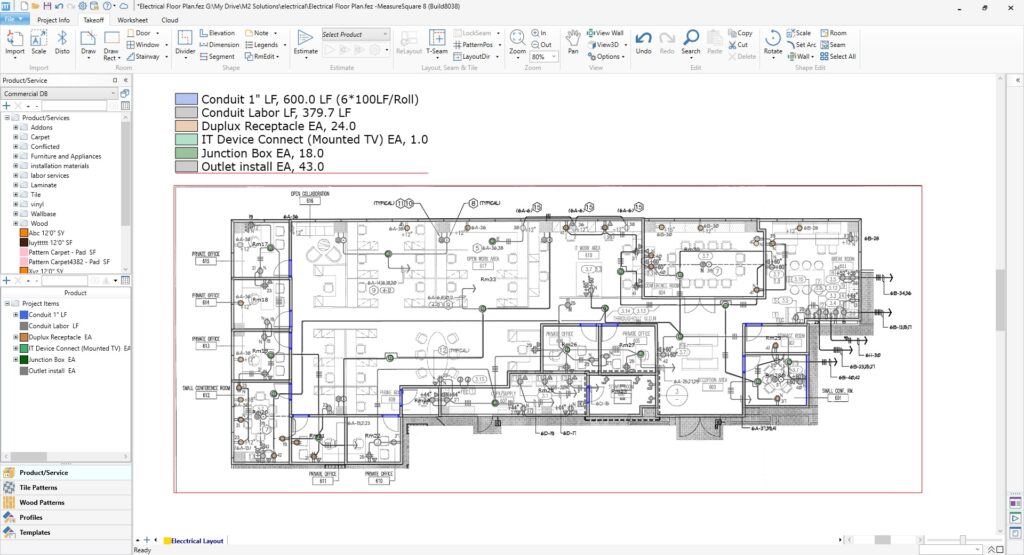The width and height of the screenshot is (1024, 555).
Task: Click the Undo arrow
Action: (643, 42)
